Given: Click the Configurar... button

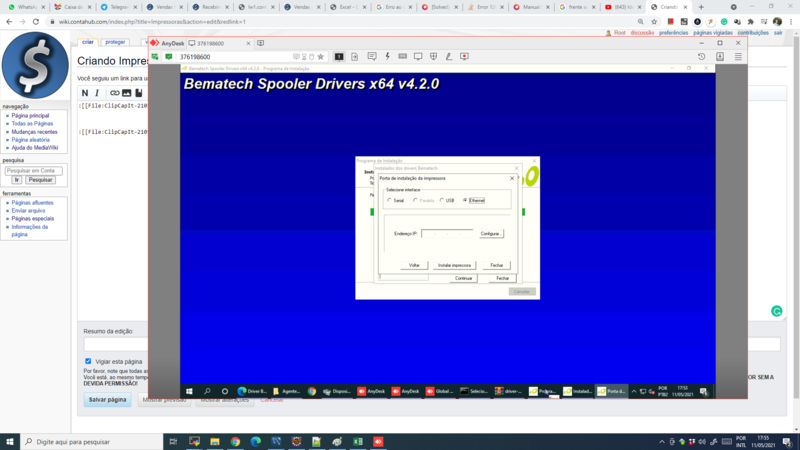Looking at the screenshot, I should [491, 234].
